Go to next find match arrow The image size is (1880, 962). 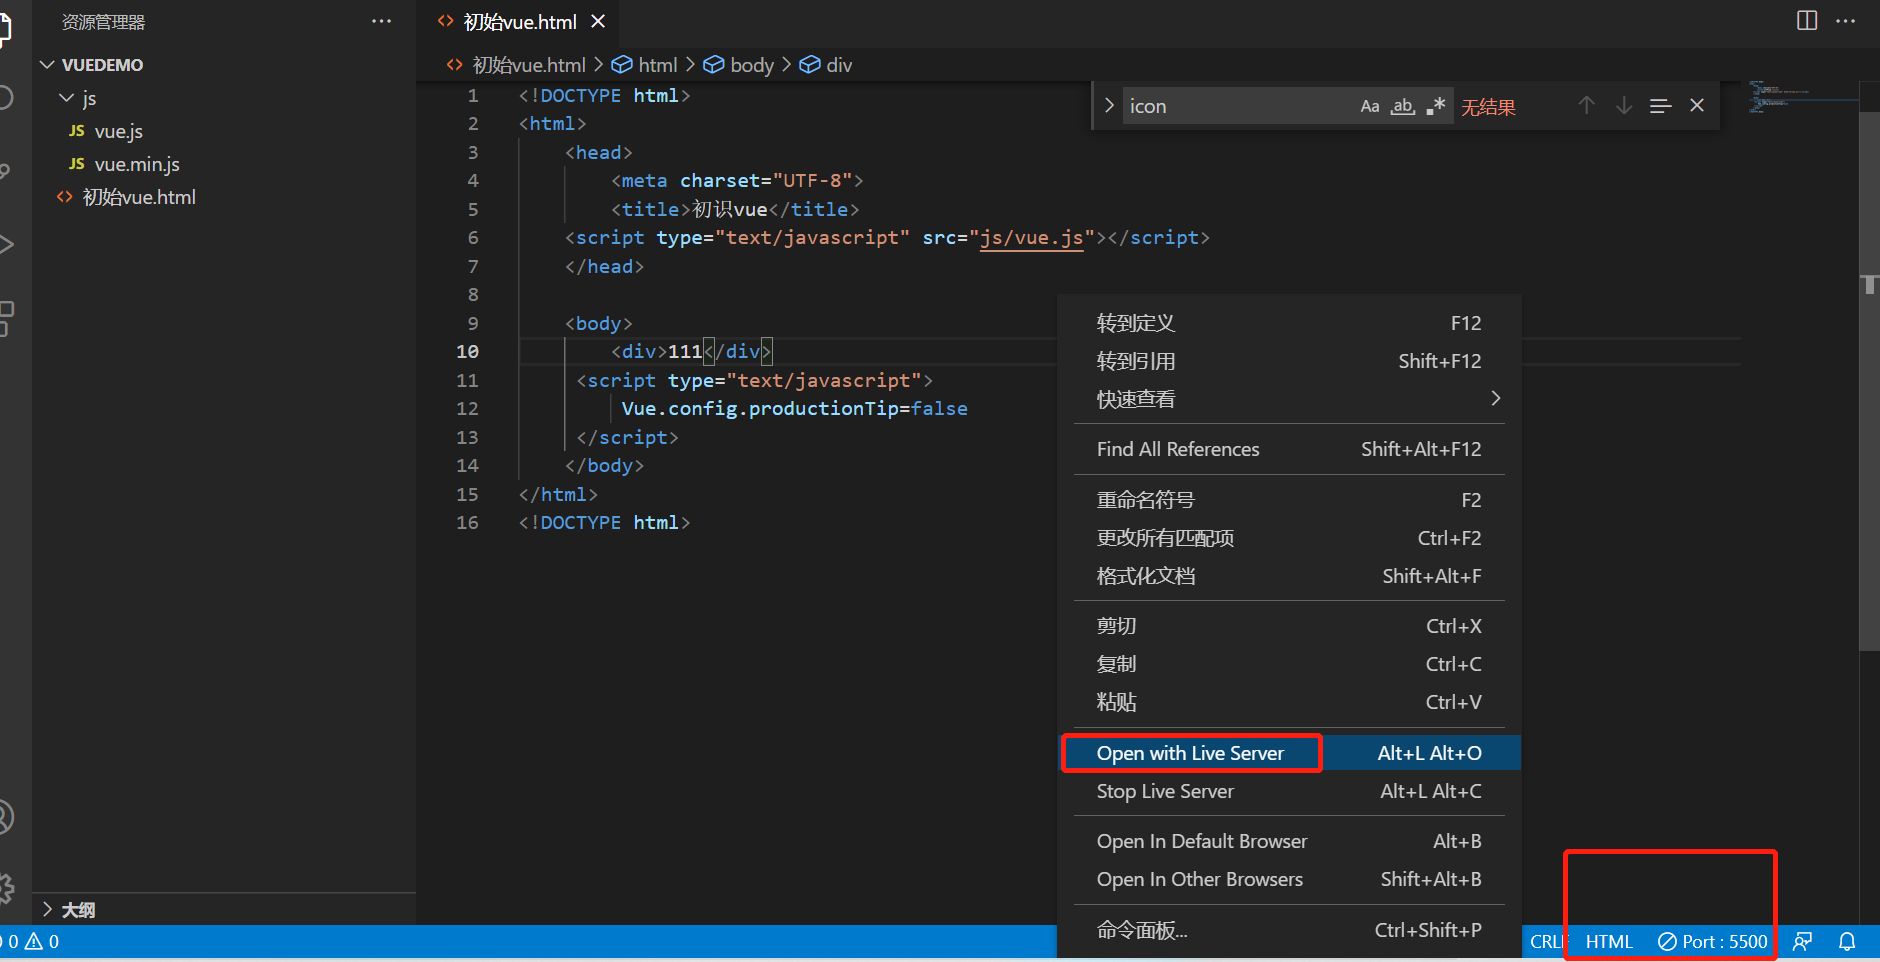(1624, 105)
